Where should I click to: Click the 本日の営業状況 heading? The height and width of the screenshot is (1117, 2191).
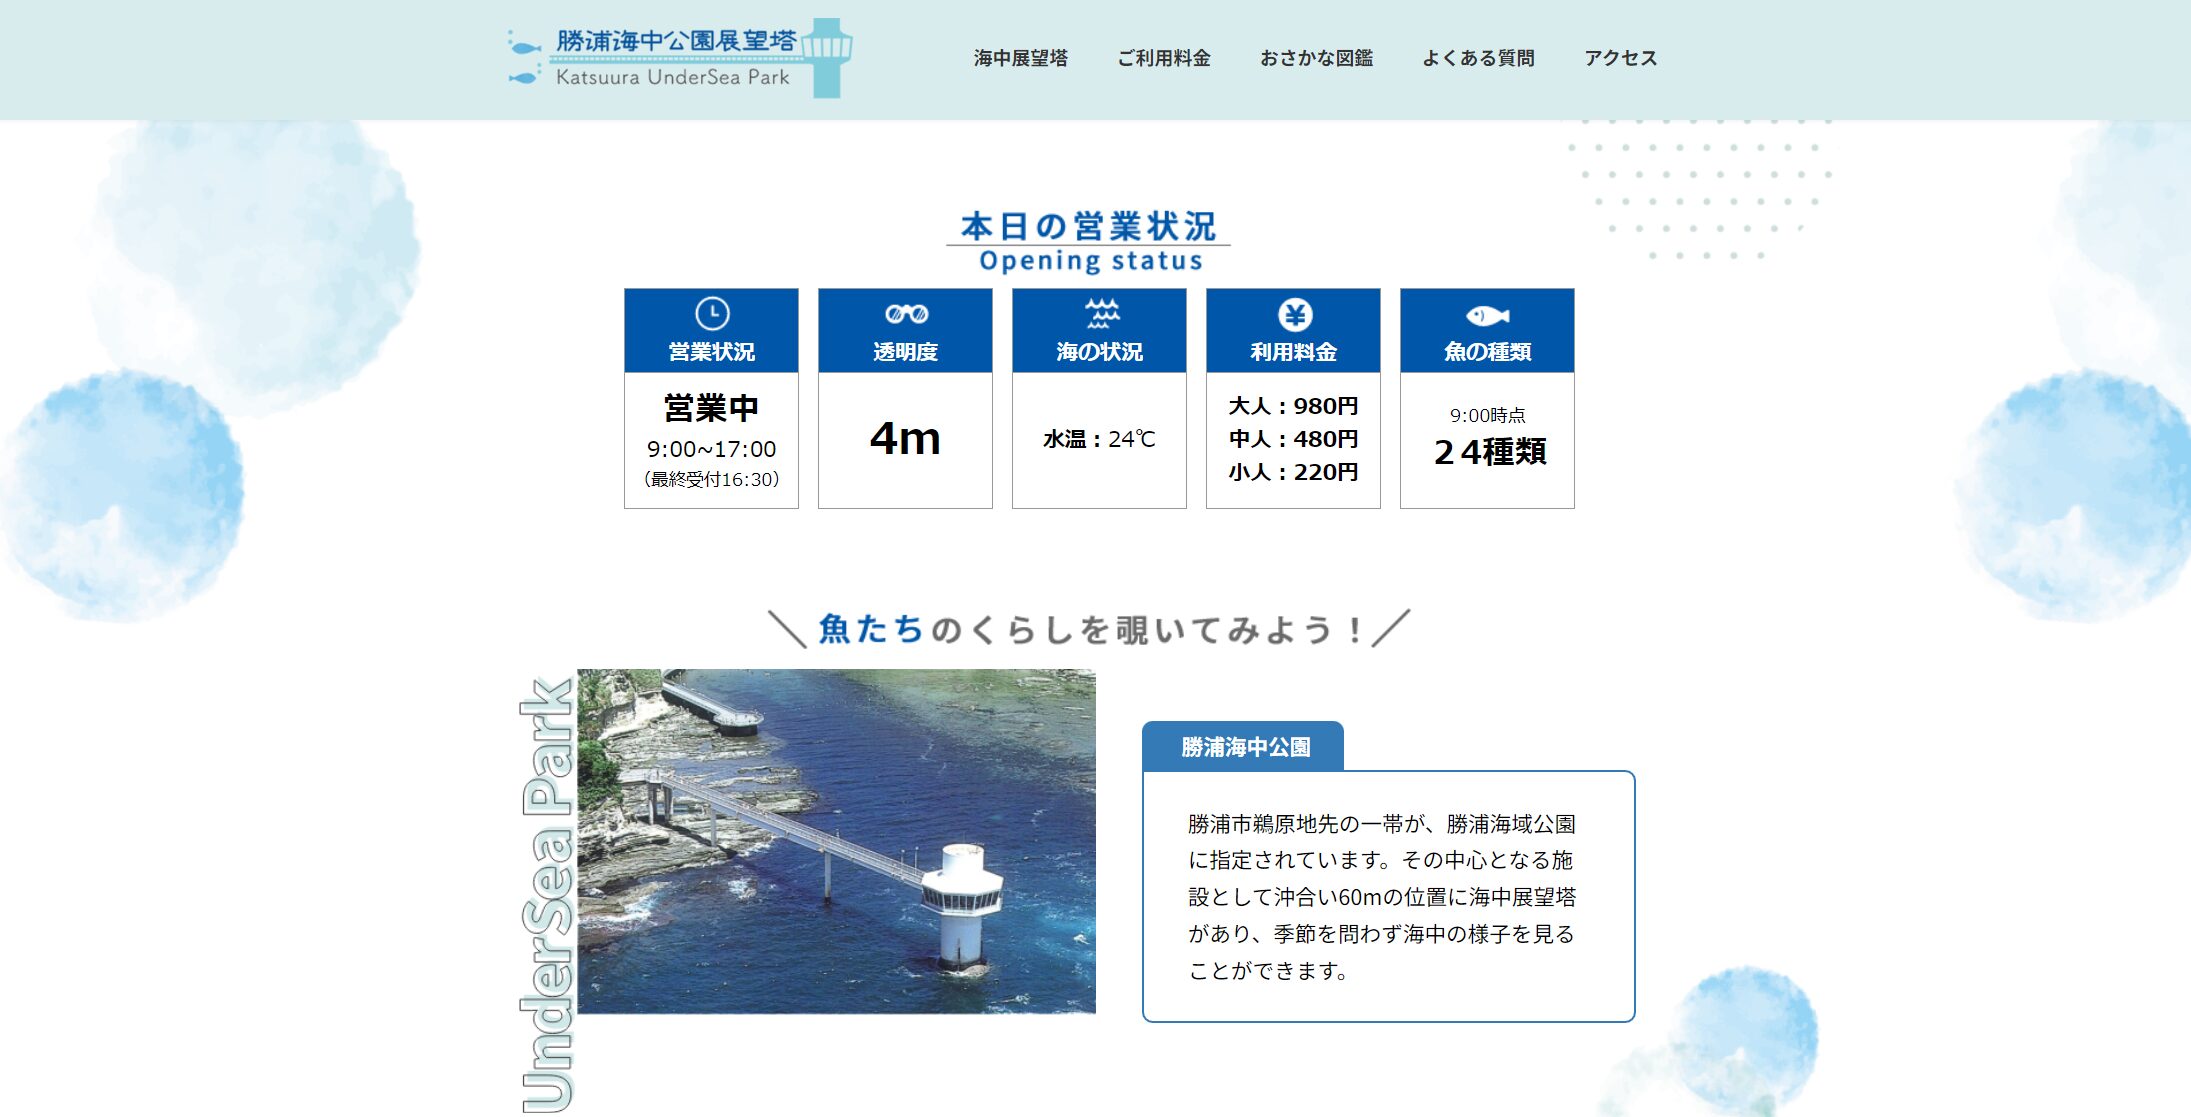[x=1088, y=227]
